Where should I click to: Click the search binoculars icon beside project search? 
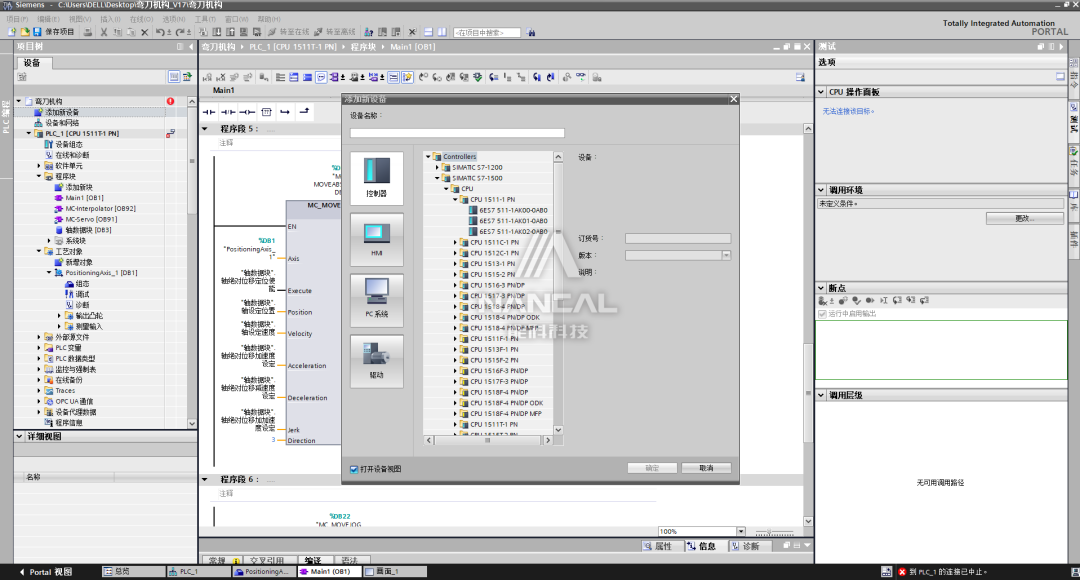[x=530, y=32]
